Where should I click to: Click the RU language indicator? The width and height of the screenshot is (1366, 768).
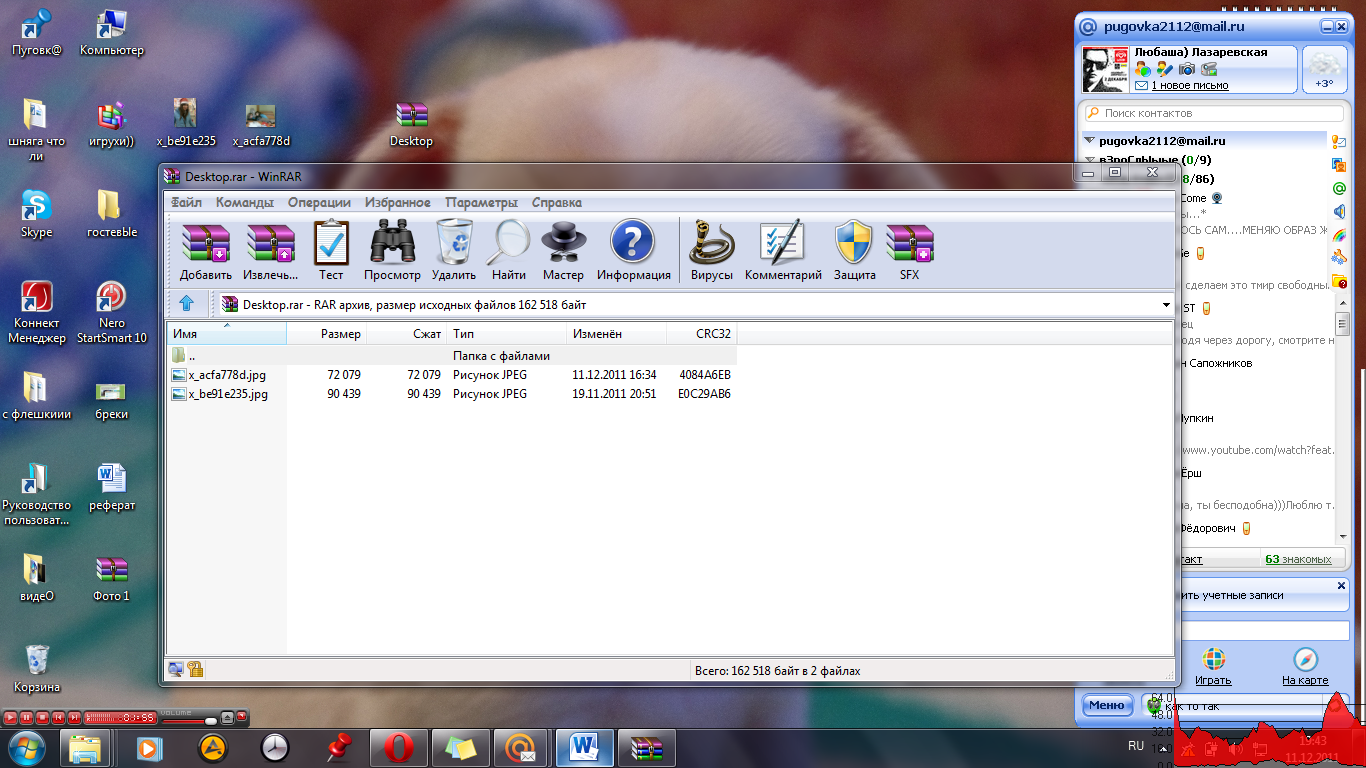(1136, 746)
